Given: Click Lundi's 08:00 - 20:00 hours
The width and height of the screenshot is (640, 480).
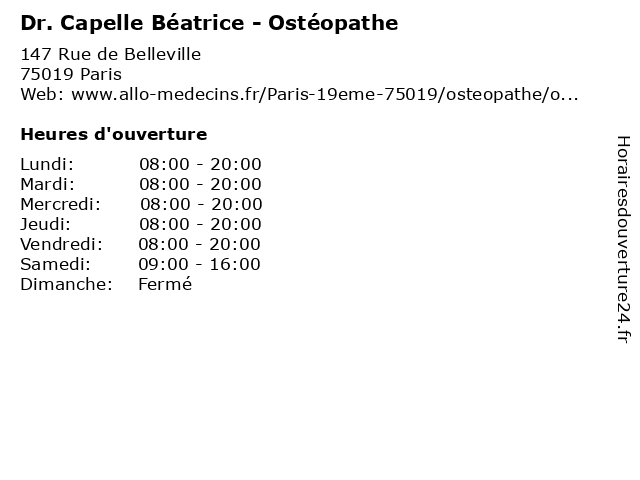Looking at the screenshot, I should click(x=200, y=164).
